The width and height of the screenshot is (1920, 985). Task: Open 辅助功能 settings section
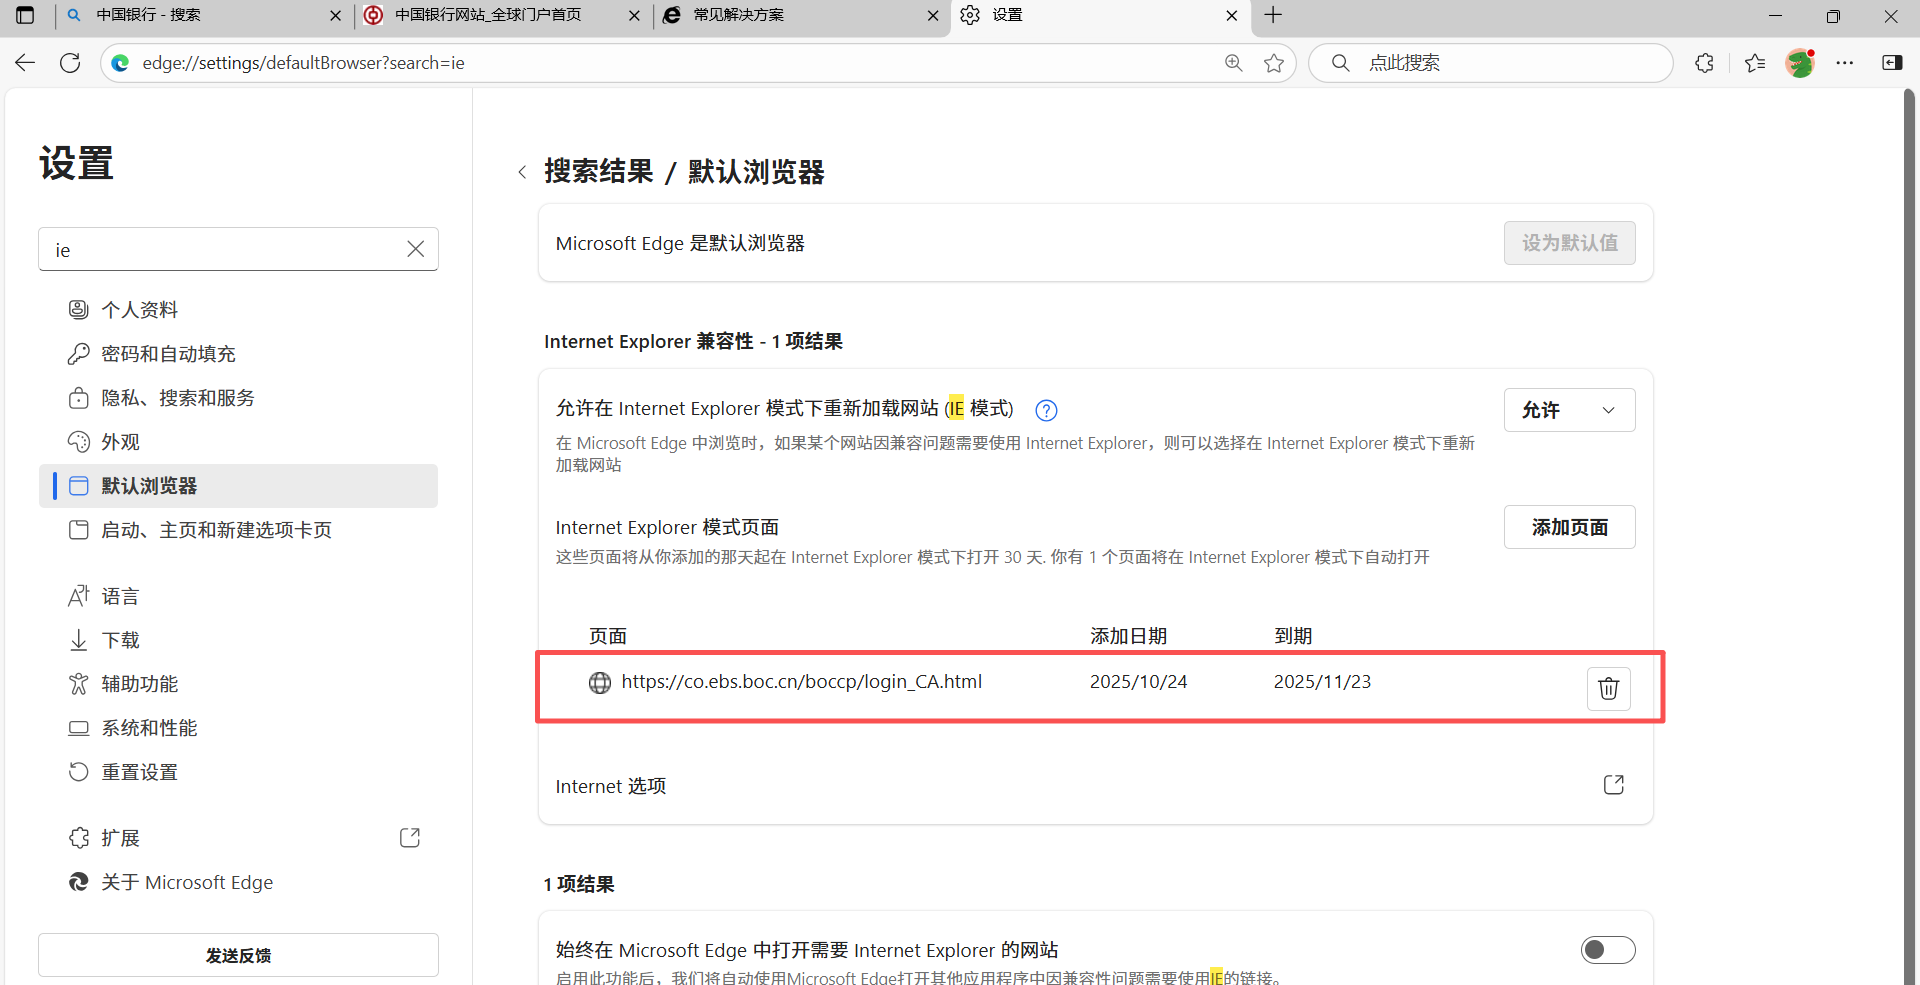point(238,684)
